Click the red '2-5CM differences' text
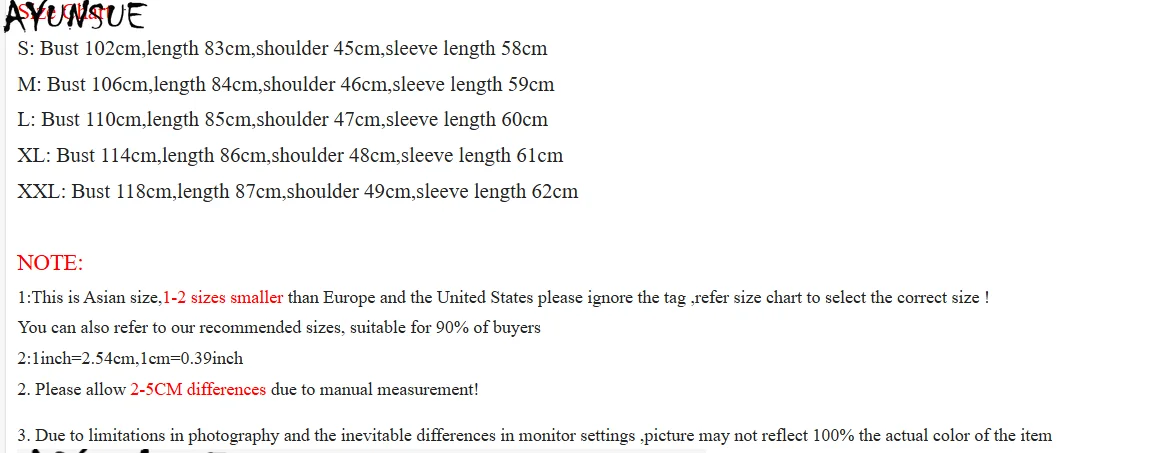The width and height of the screenshot is (1155, 453). (x=198, y=390)
